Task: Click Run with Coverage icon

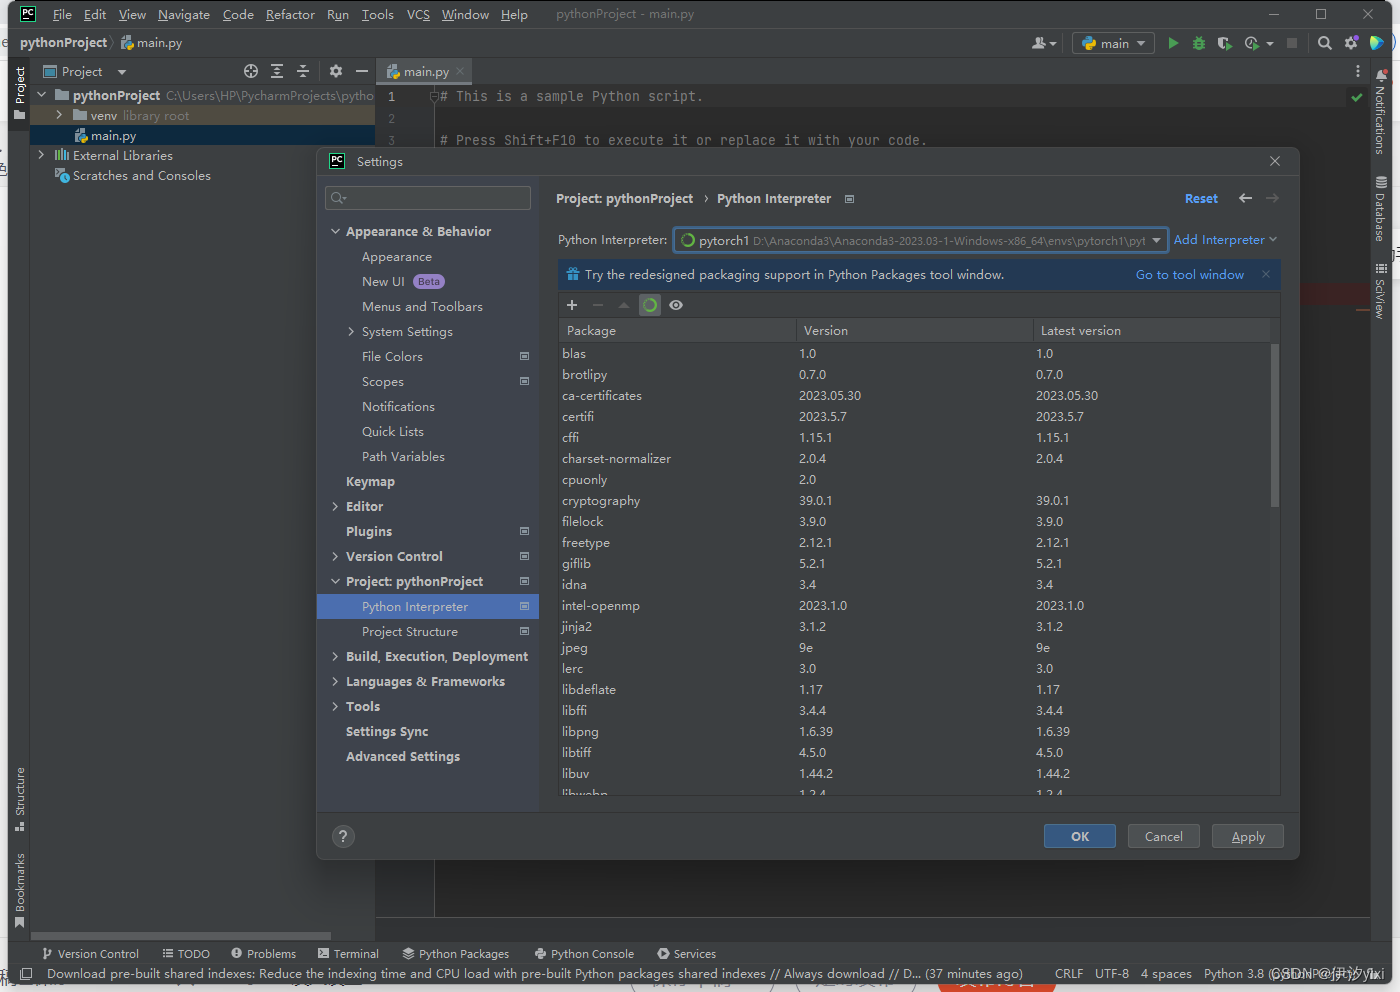Action: [1224, 43]
